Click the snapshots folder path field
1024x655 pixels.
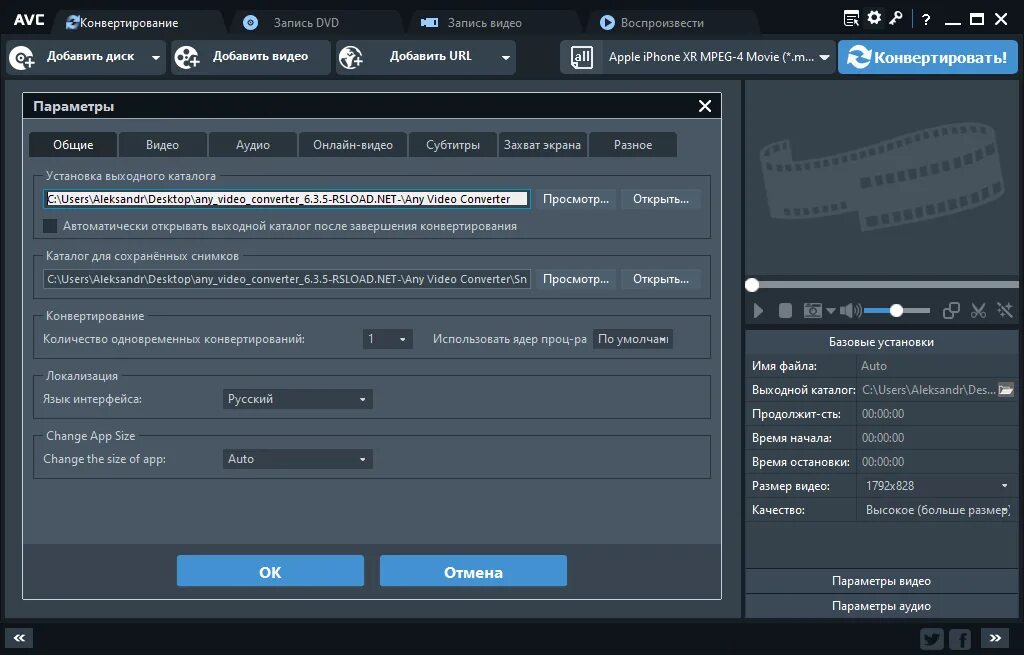[287, 279]
